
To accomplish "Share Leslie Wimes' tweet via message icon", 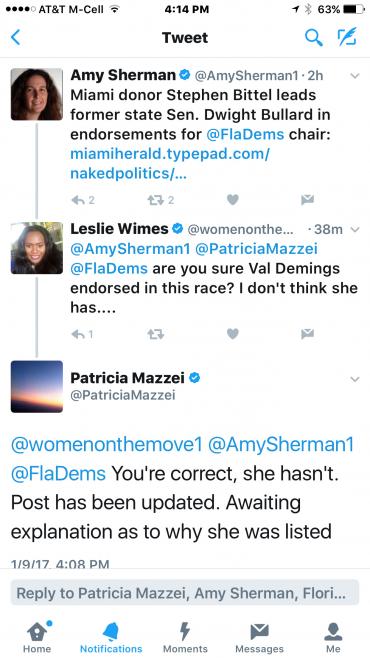I will click(x=307, y=334).
